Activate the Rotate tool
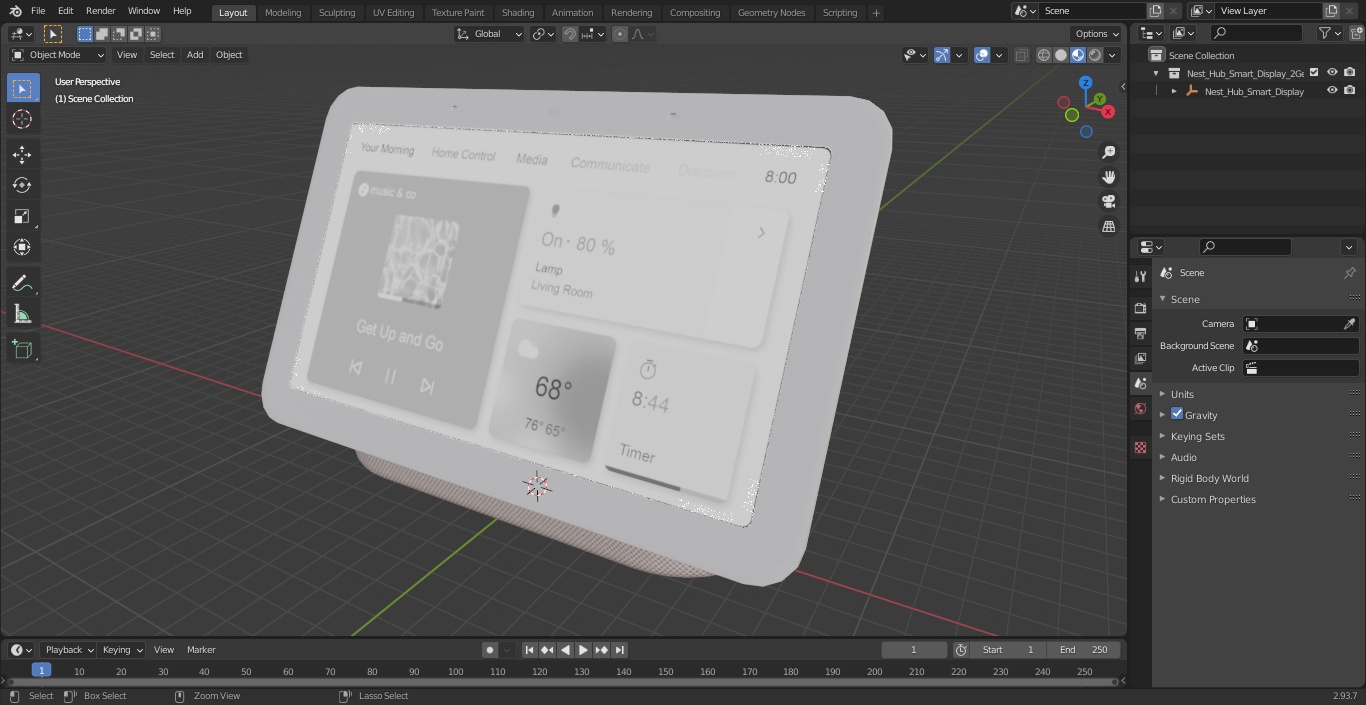The height and width of the screenshot is (705, 1366). pos(22,185)
